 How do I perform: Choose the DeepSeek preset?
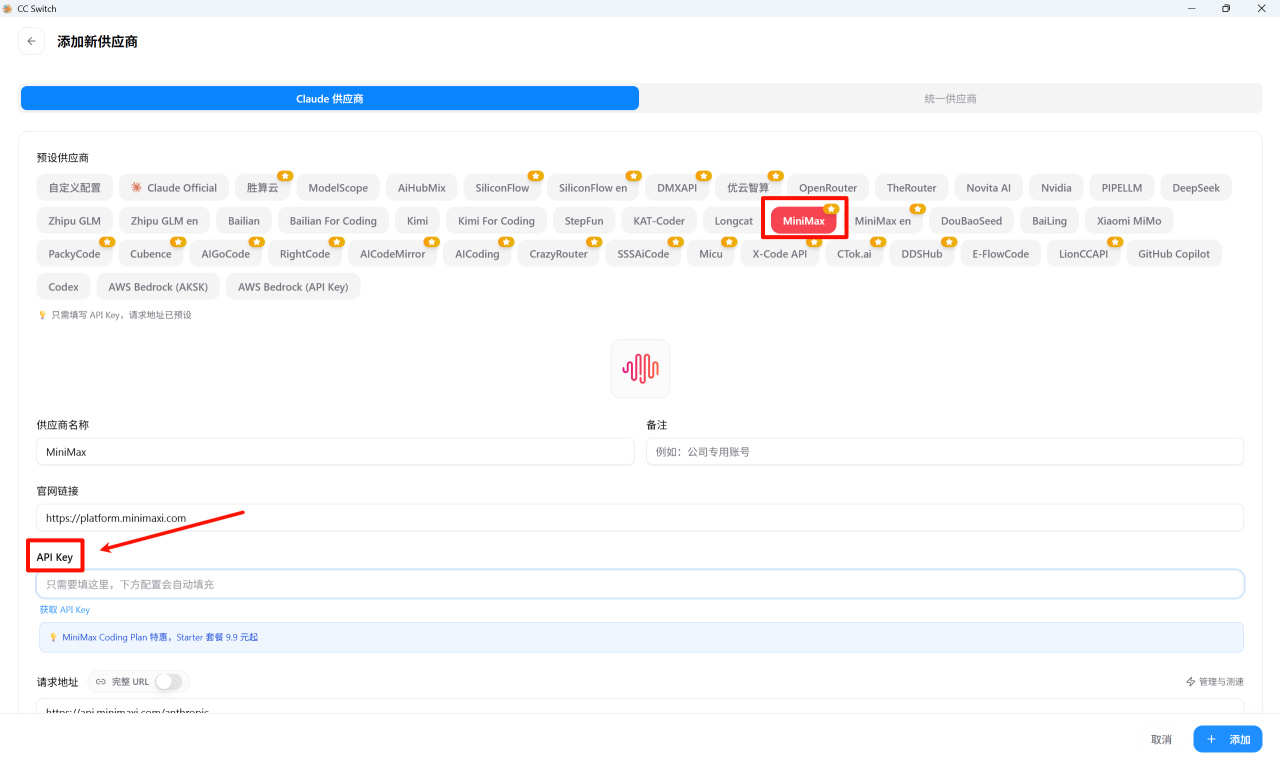click(x=1196, y=188)
